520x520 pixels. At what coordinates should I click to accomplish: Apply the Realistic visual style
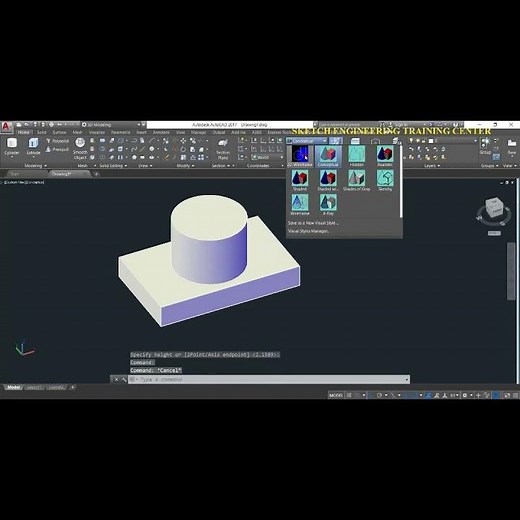[x=385, y=156]
